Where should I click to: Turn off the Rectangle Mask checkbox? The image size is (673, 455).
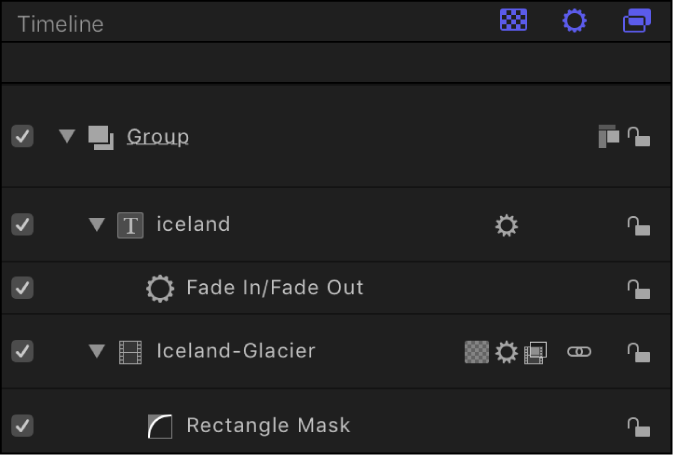23,426
